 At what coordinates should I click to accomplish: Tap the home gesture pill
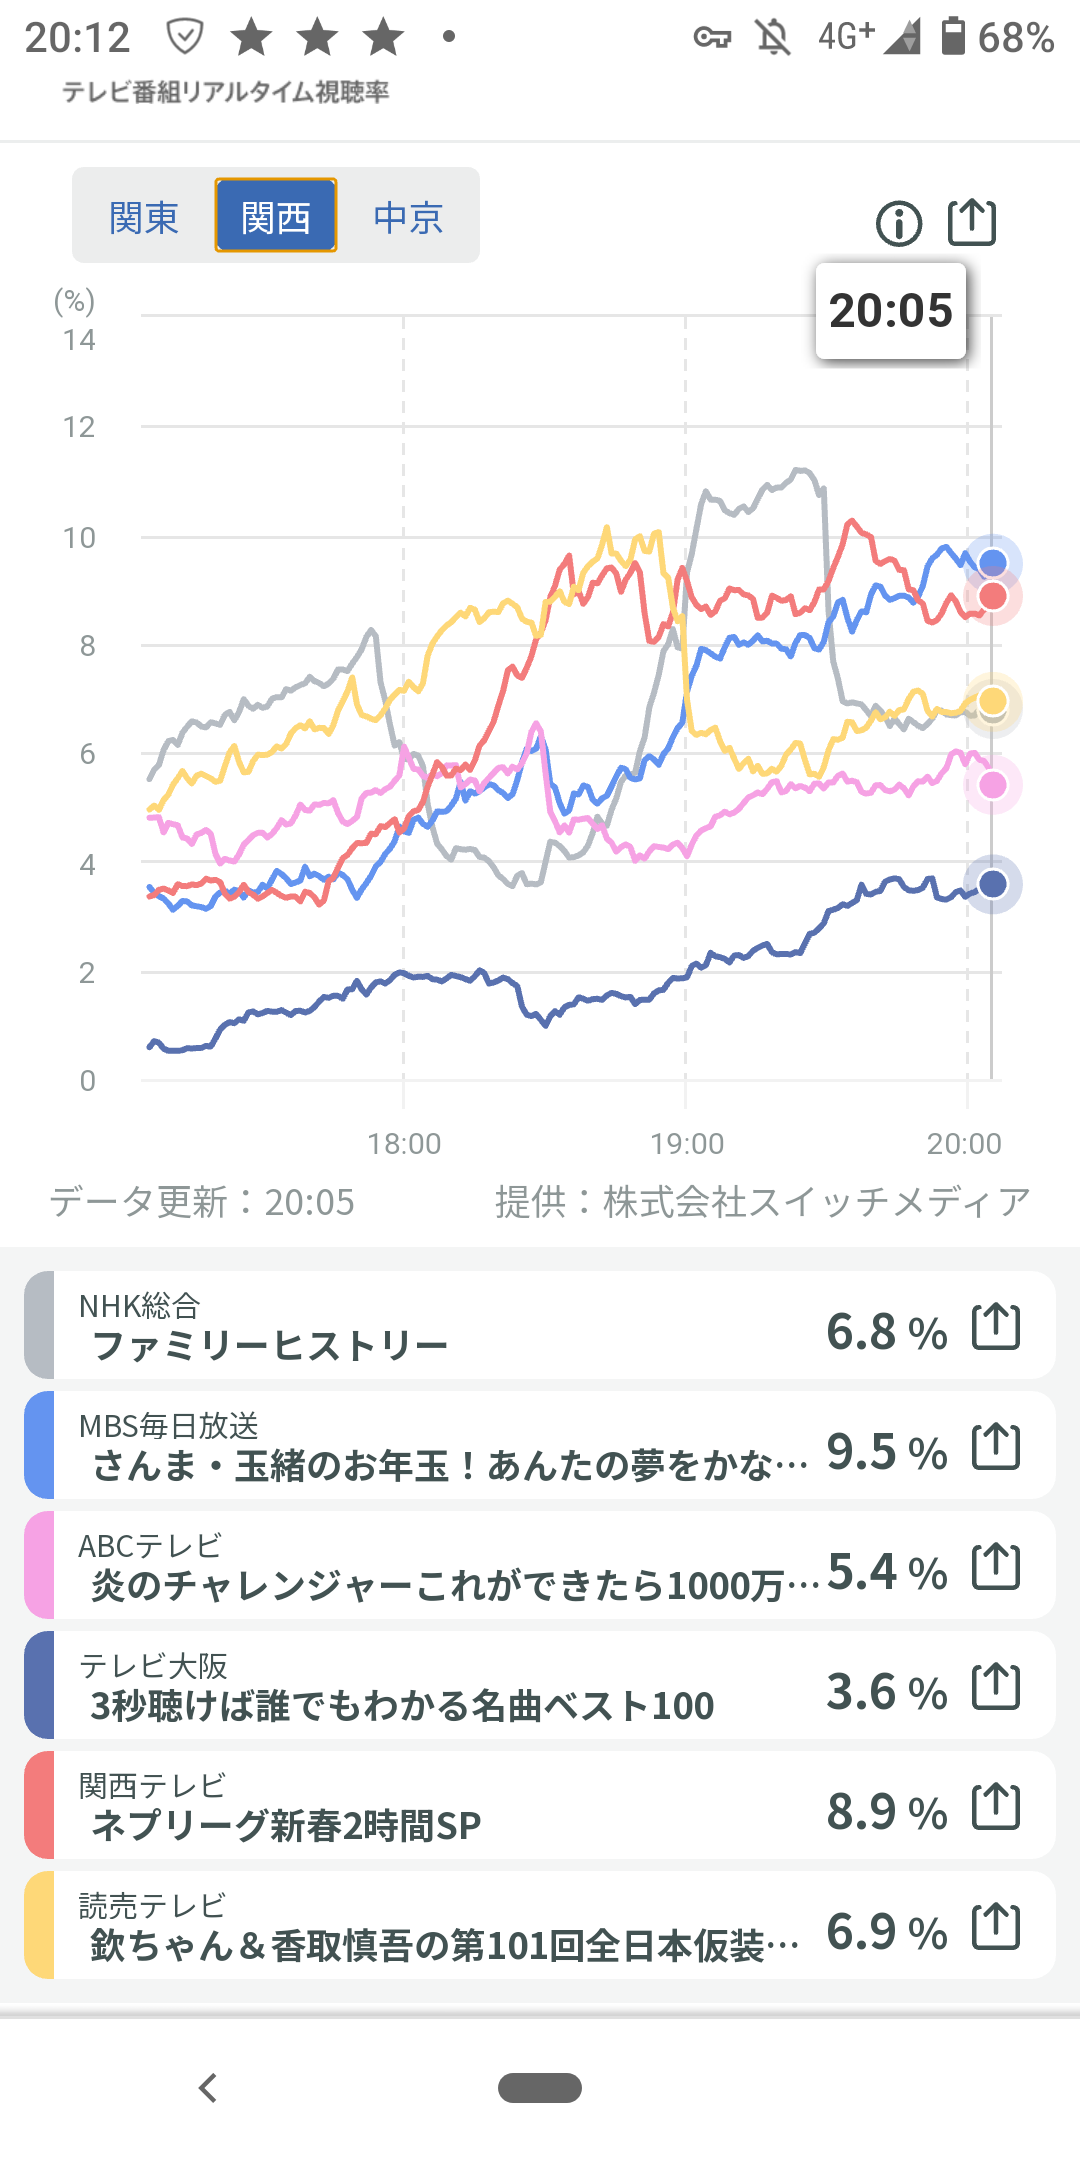point(540,2088)
